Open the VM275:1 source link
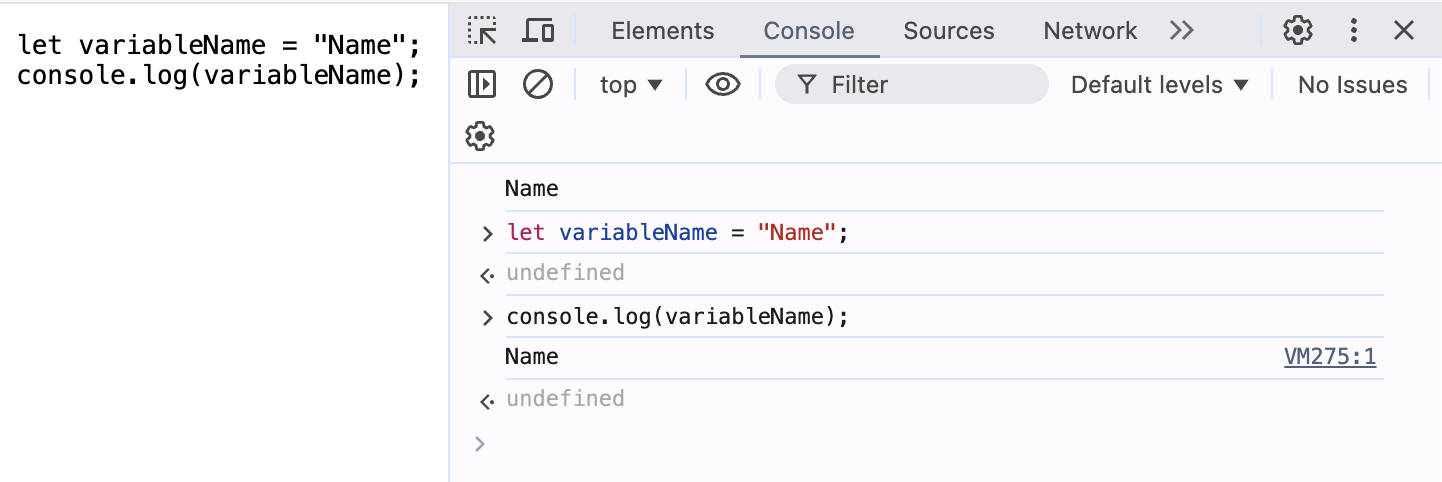 (x=1330, y=357)
